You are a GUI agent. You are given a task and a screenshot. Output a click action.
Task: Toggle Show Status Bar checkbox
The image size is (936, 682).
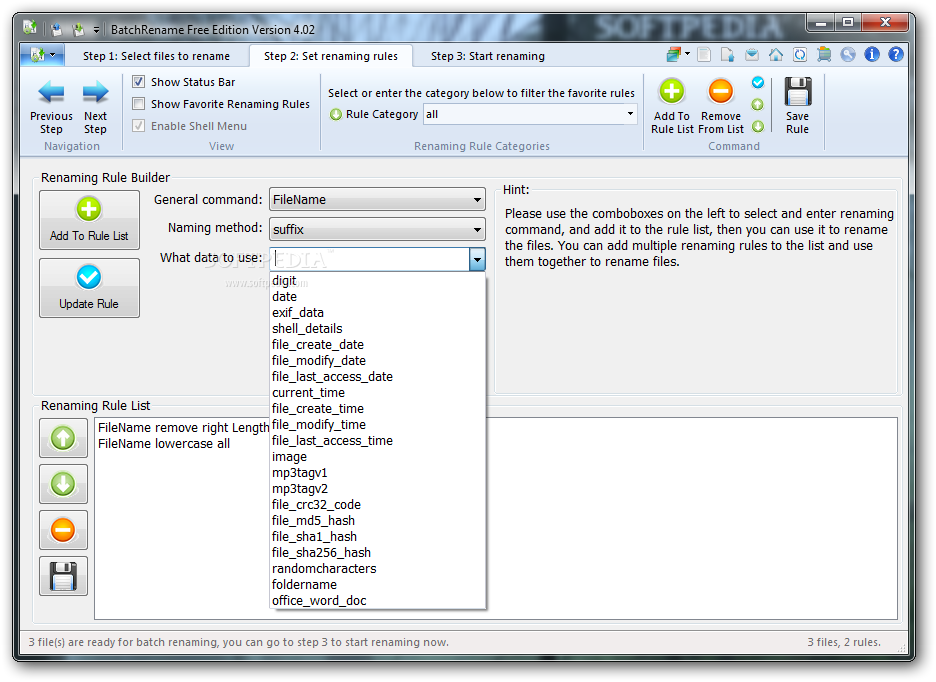138,82
